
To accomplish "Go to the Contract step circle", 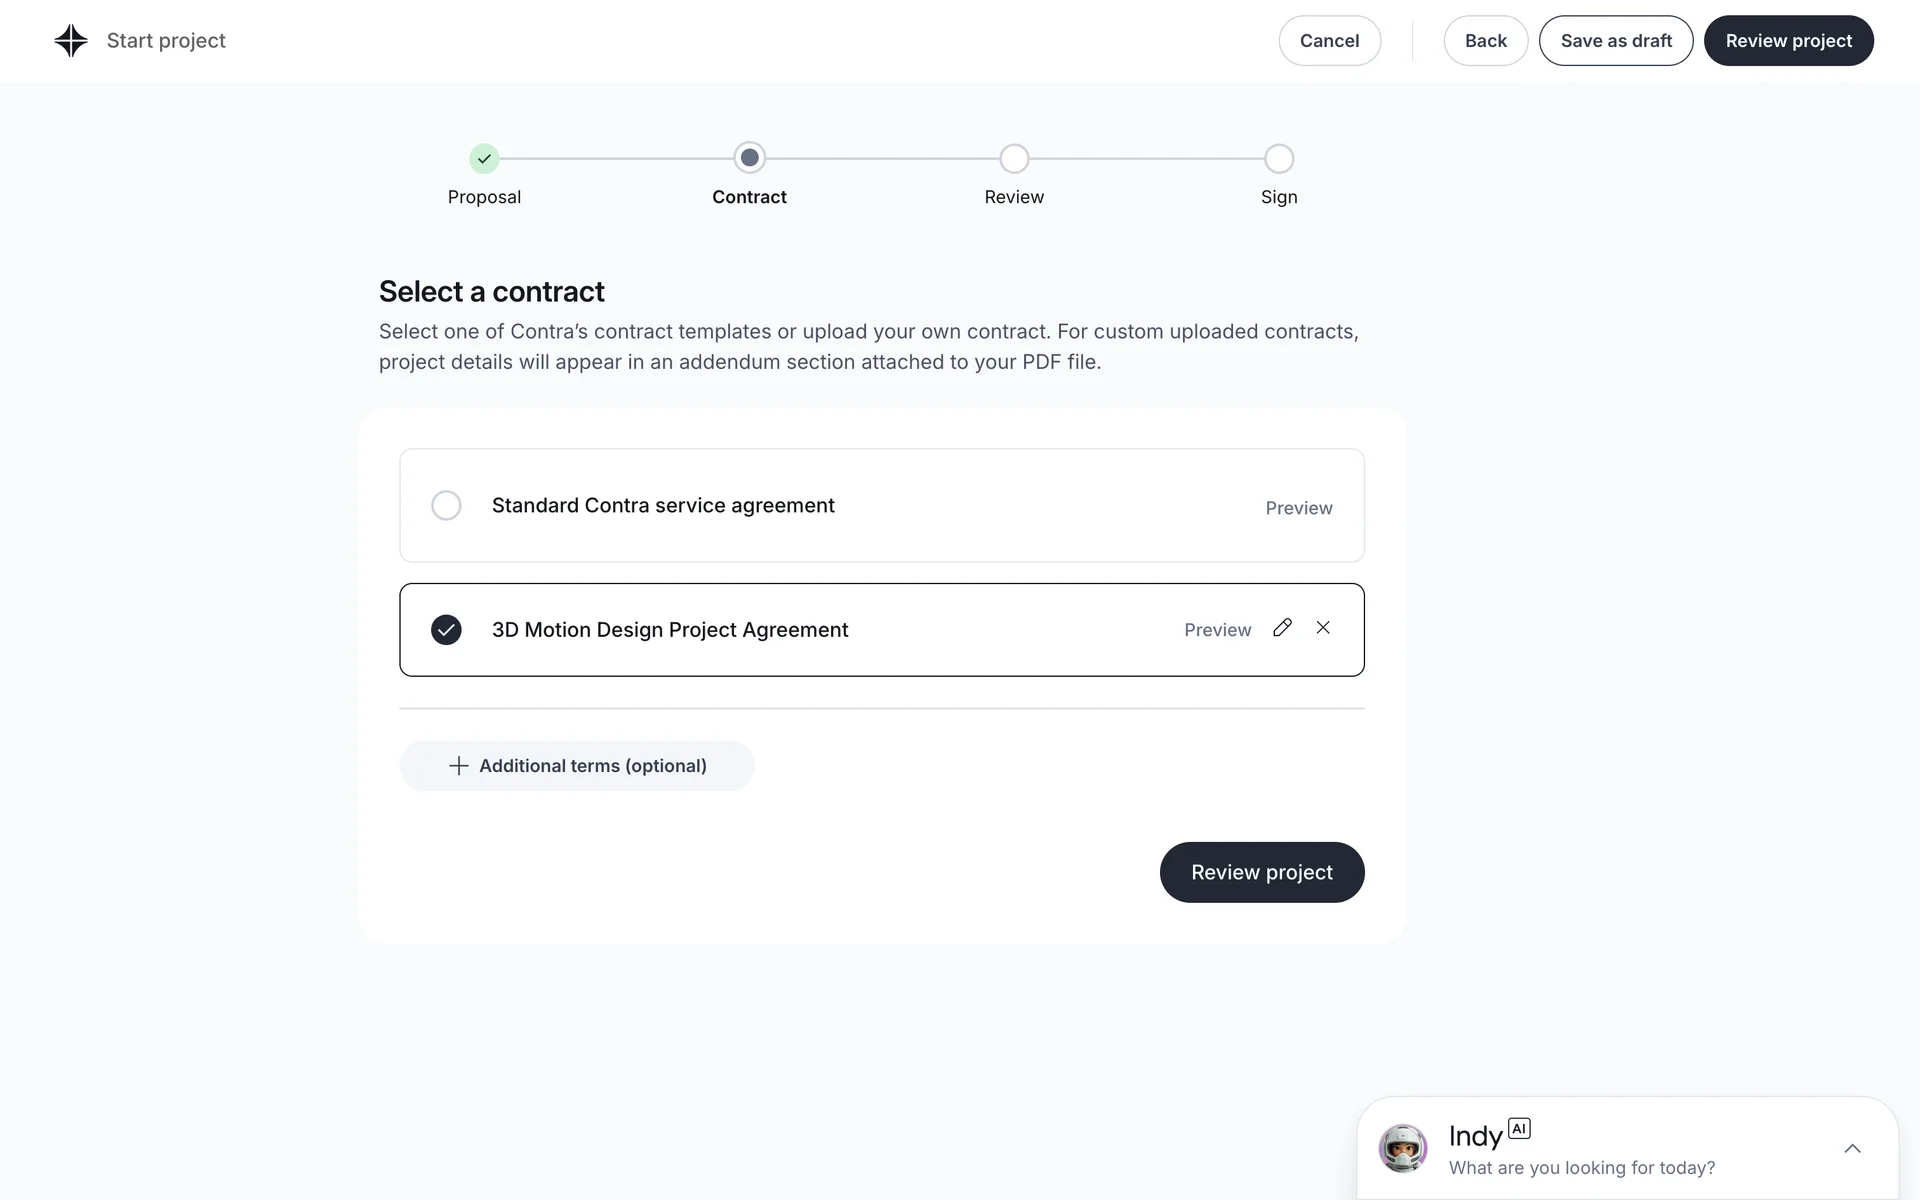I will pos(749,159).
